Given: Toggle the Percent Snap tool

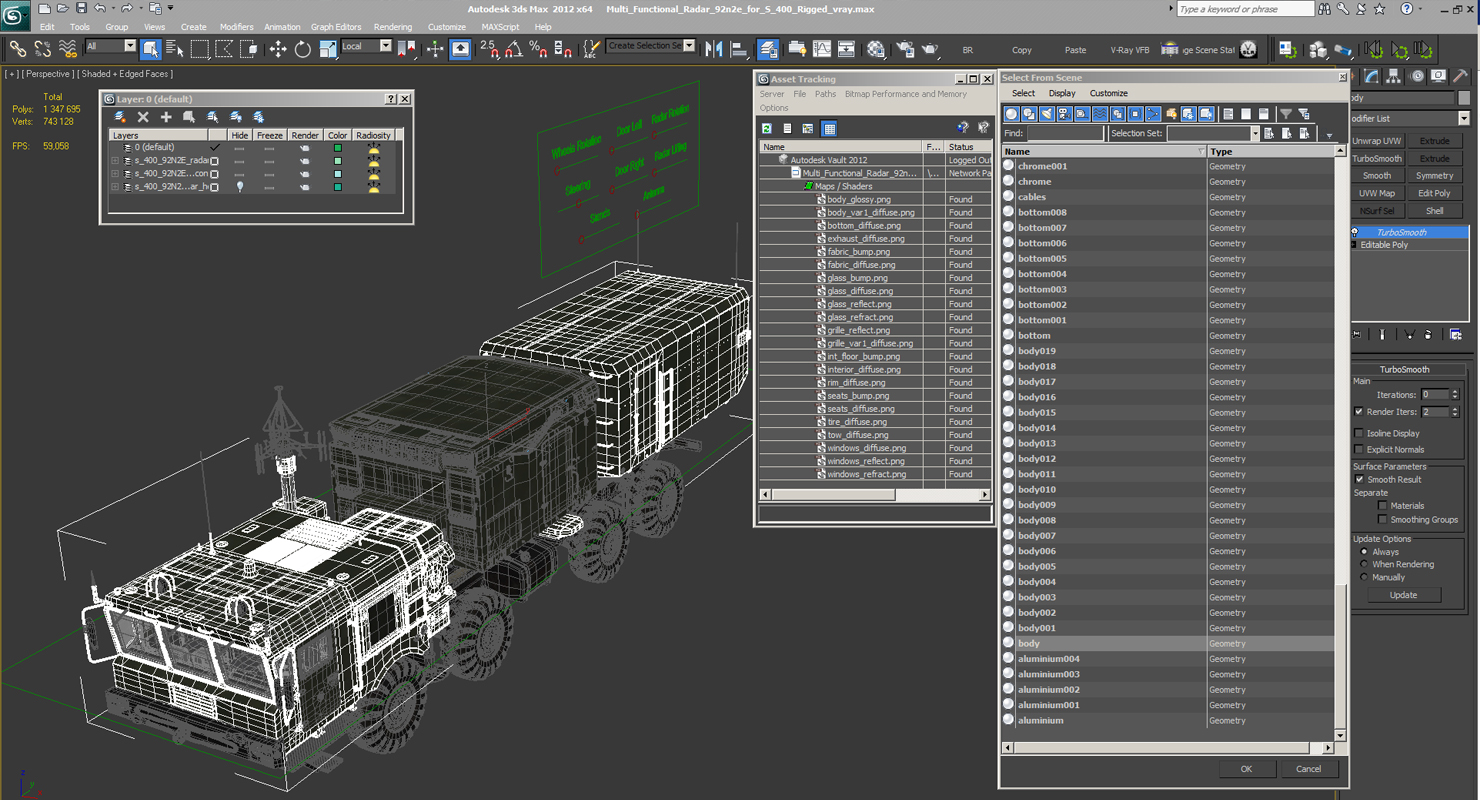Looking at the screenshot, I should (x=538, y=49).
